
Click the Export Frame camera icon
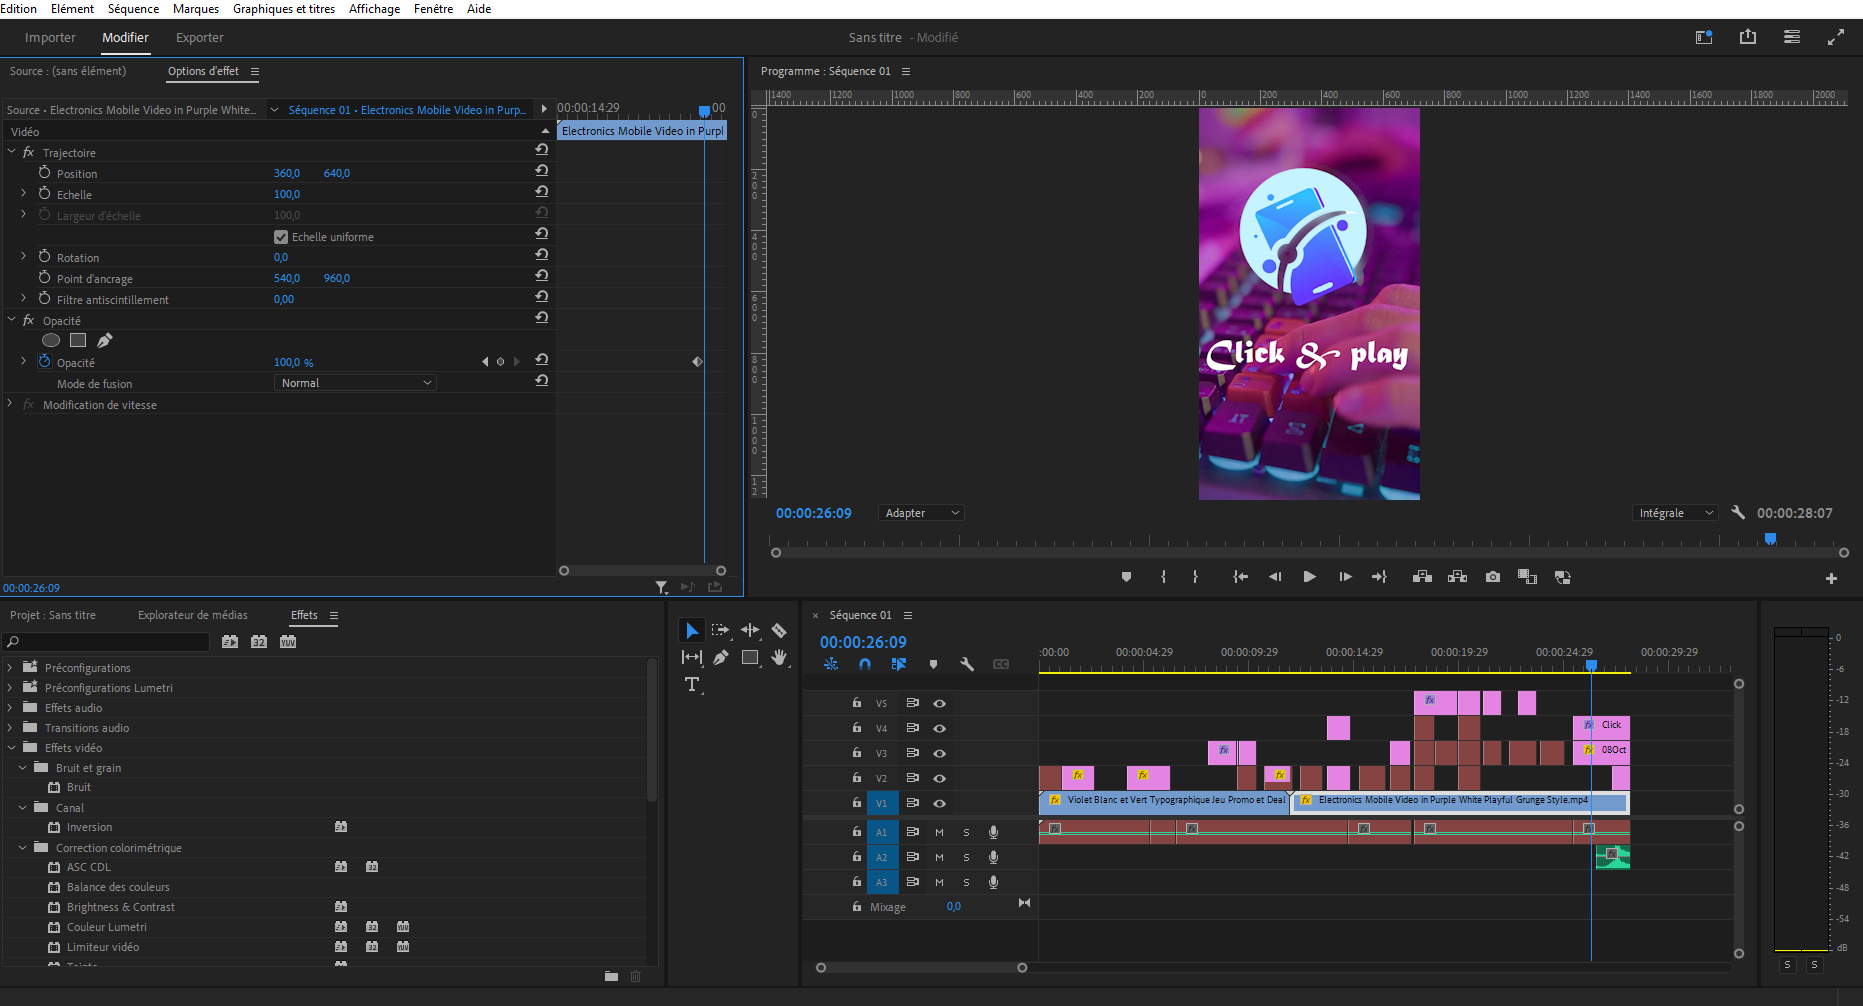[x=1492, y=577]
